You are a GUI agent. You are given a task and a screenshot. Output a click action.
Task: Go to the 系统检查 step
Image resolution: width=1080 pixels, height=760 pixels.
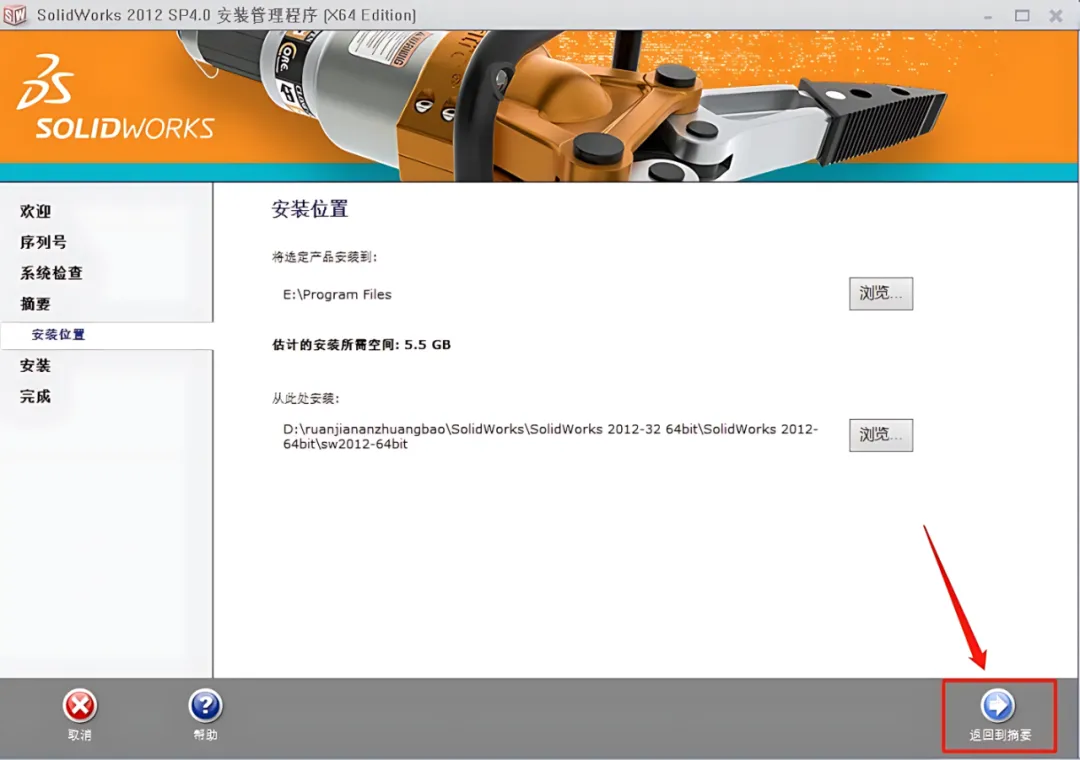(51, 273)
